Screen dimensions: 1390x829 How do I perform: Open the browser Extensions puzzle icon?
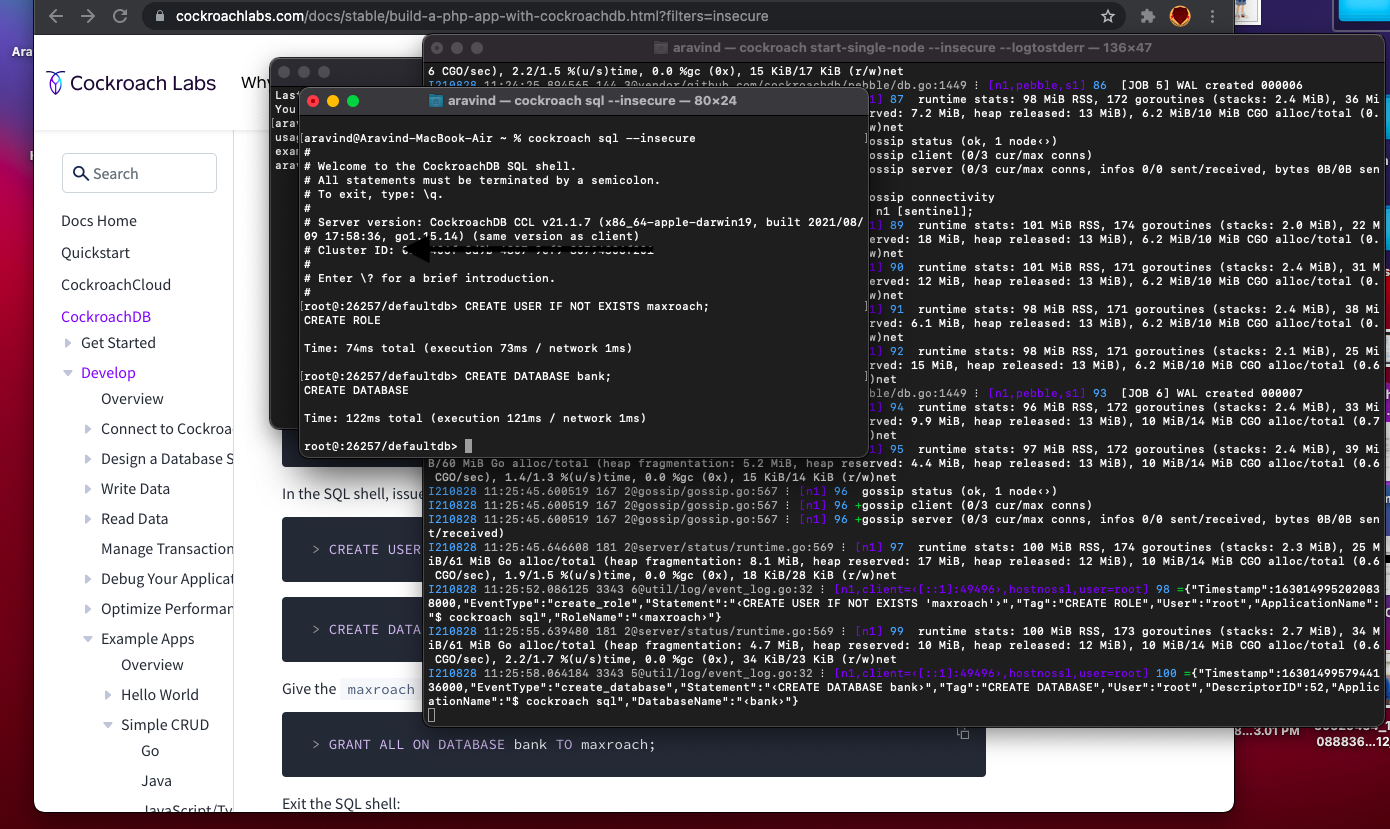(1146, 16)
